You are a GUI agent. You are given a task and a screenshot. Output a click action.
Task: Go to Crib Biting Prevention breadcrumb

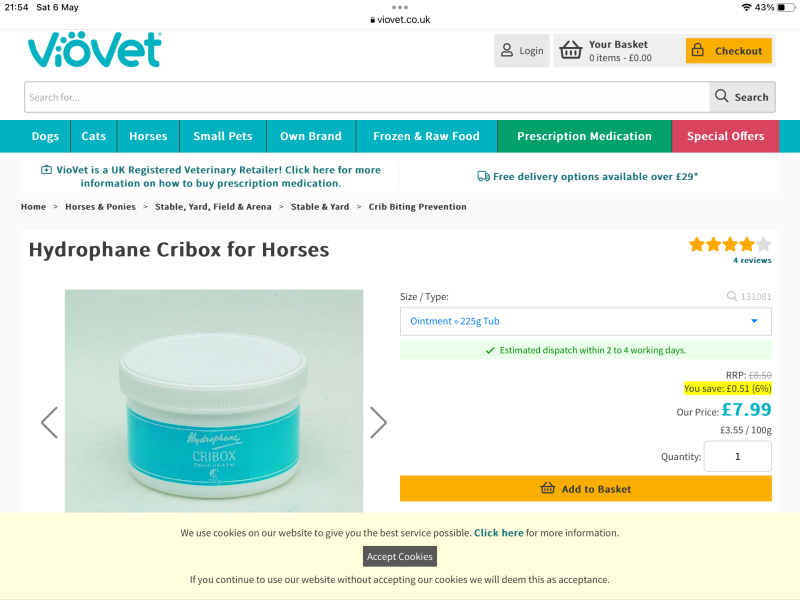point(417,207)
